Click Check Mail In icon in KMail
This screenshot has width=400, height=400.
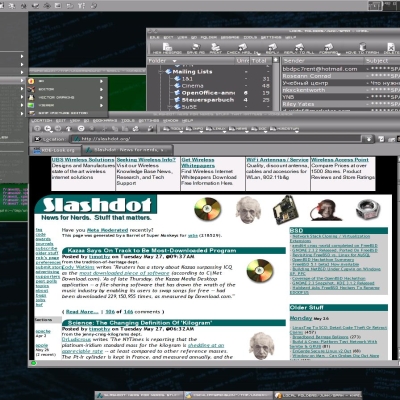pos(242,47)
